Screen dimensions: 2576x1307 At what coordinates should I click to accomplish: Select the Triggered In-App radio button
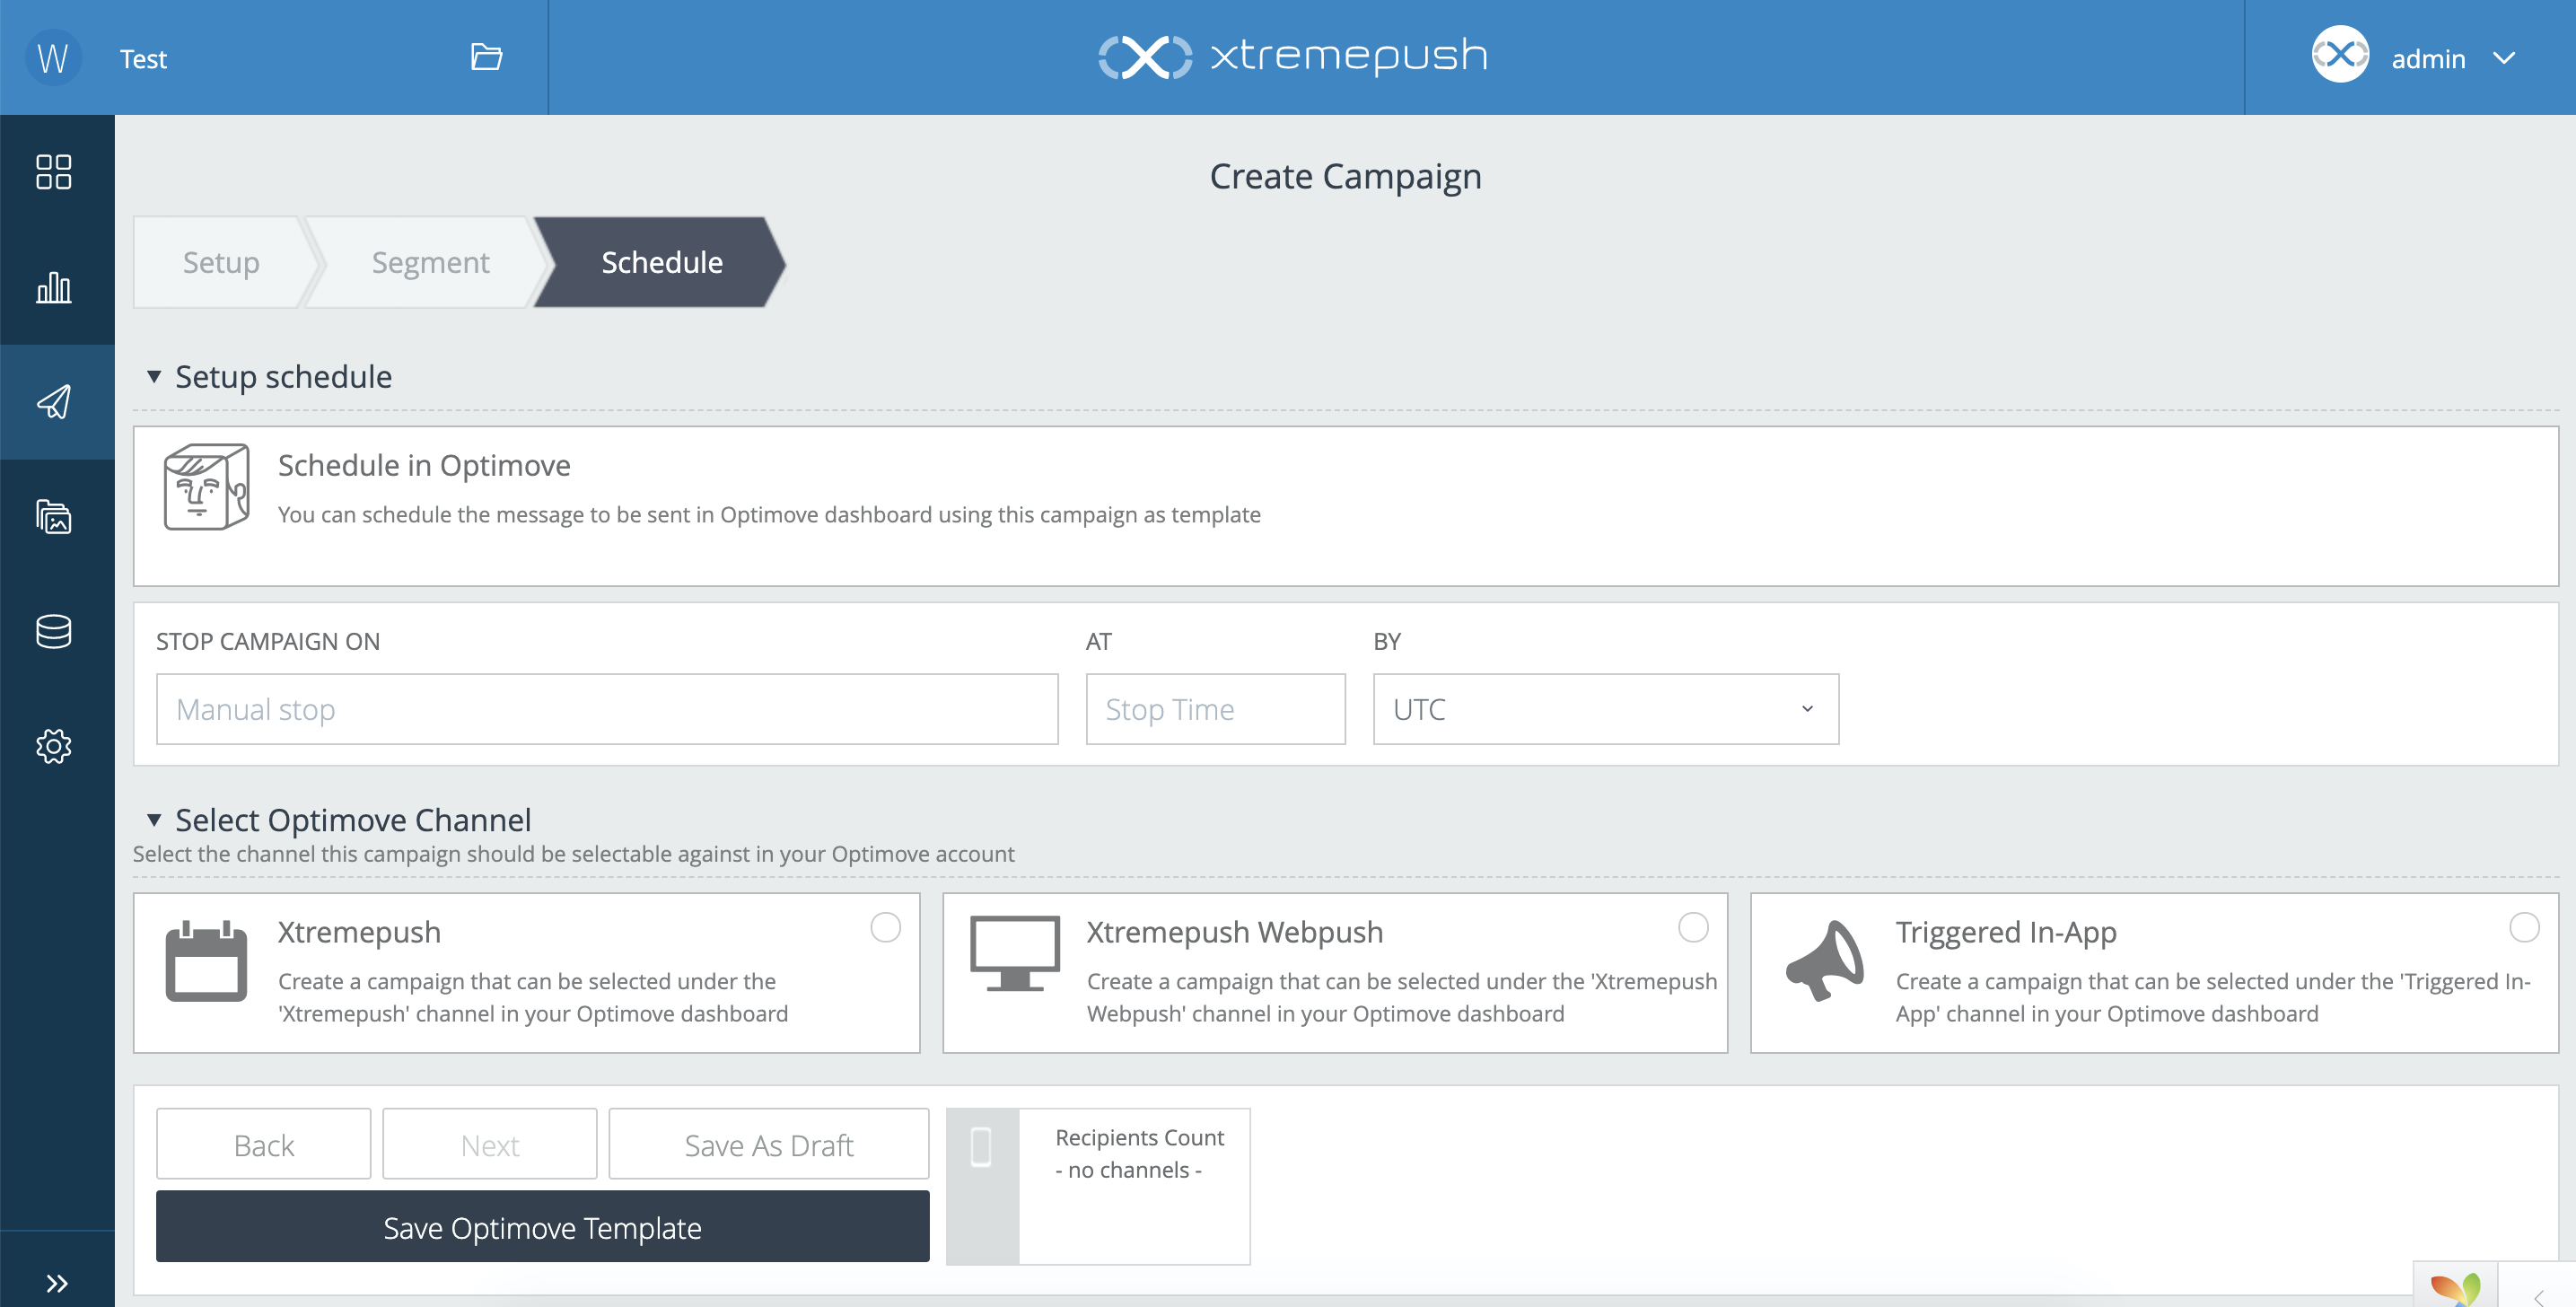tap(2524, 927)
